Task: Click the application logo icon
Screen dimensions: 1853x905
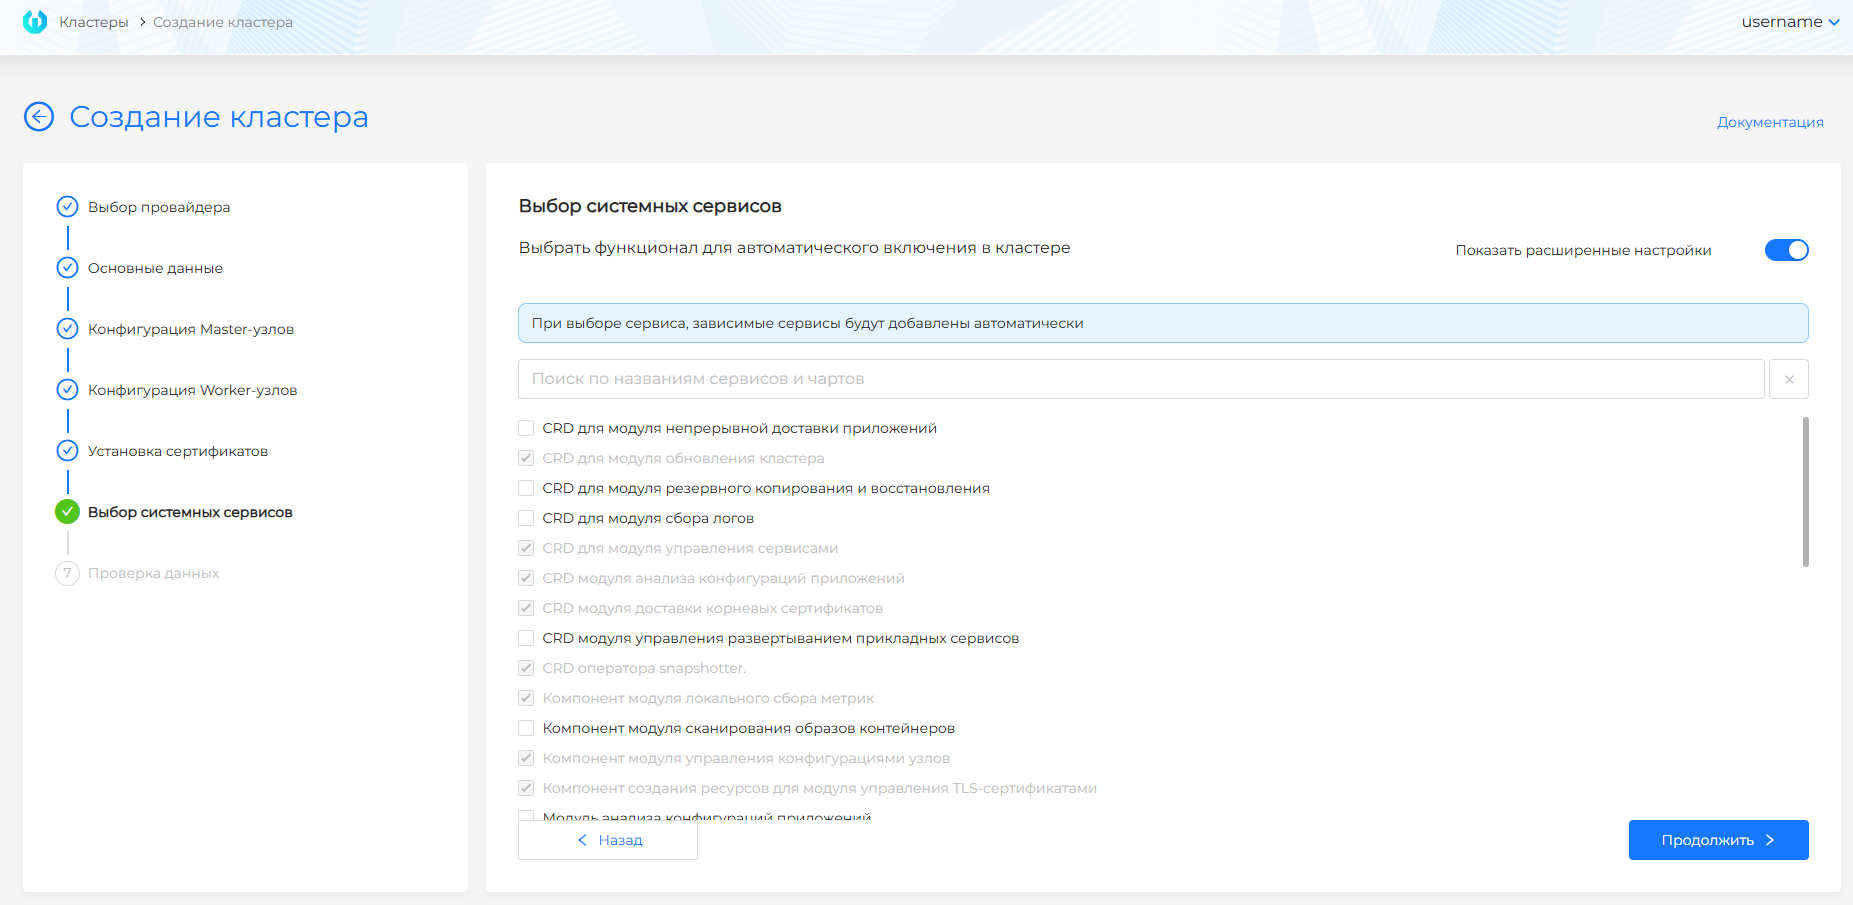Action: click(x=35, y=21)
